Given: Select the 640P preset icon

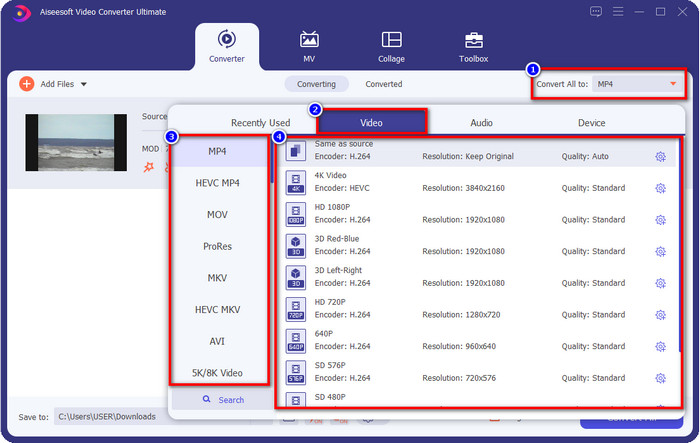Looking at the screenshot, I should (296, 341).
